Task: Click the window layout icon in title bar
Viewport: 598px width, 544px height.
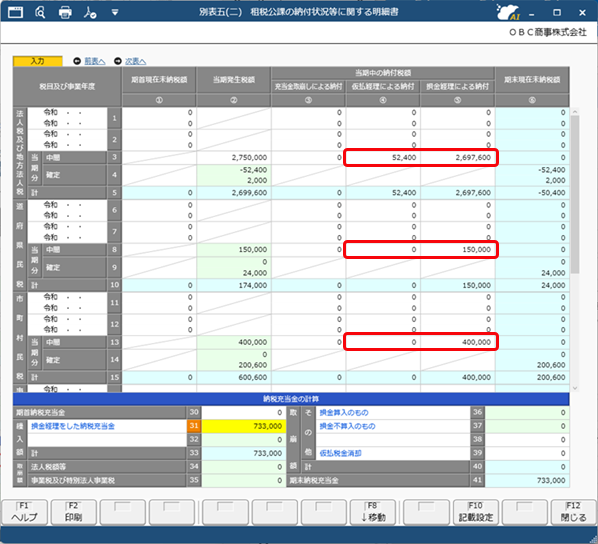Action: [x=16, y=12]
